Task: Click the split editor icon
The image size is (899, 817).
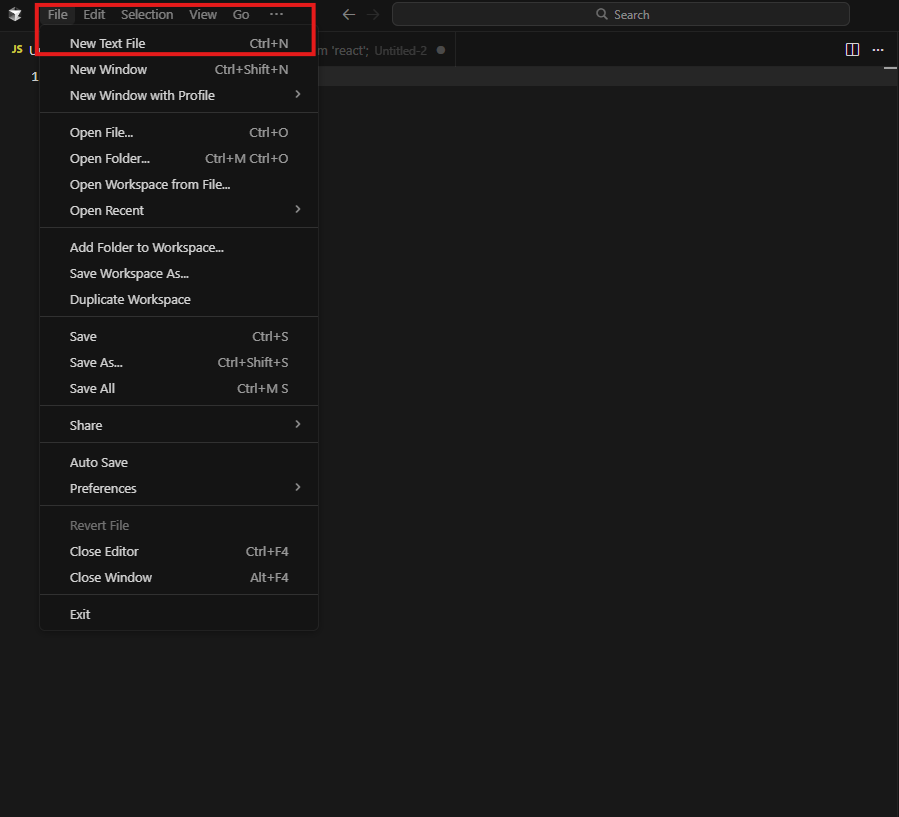Action: point(852,50)
